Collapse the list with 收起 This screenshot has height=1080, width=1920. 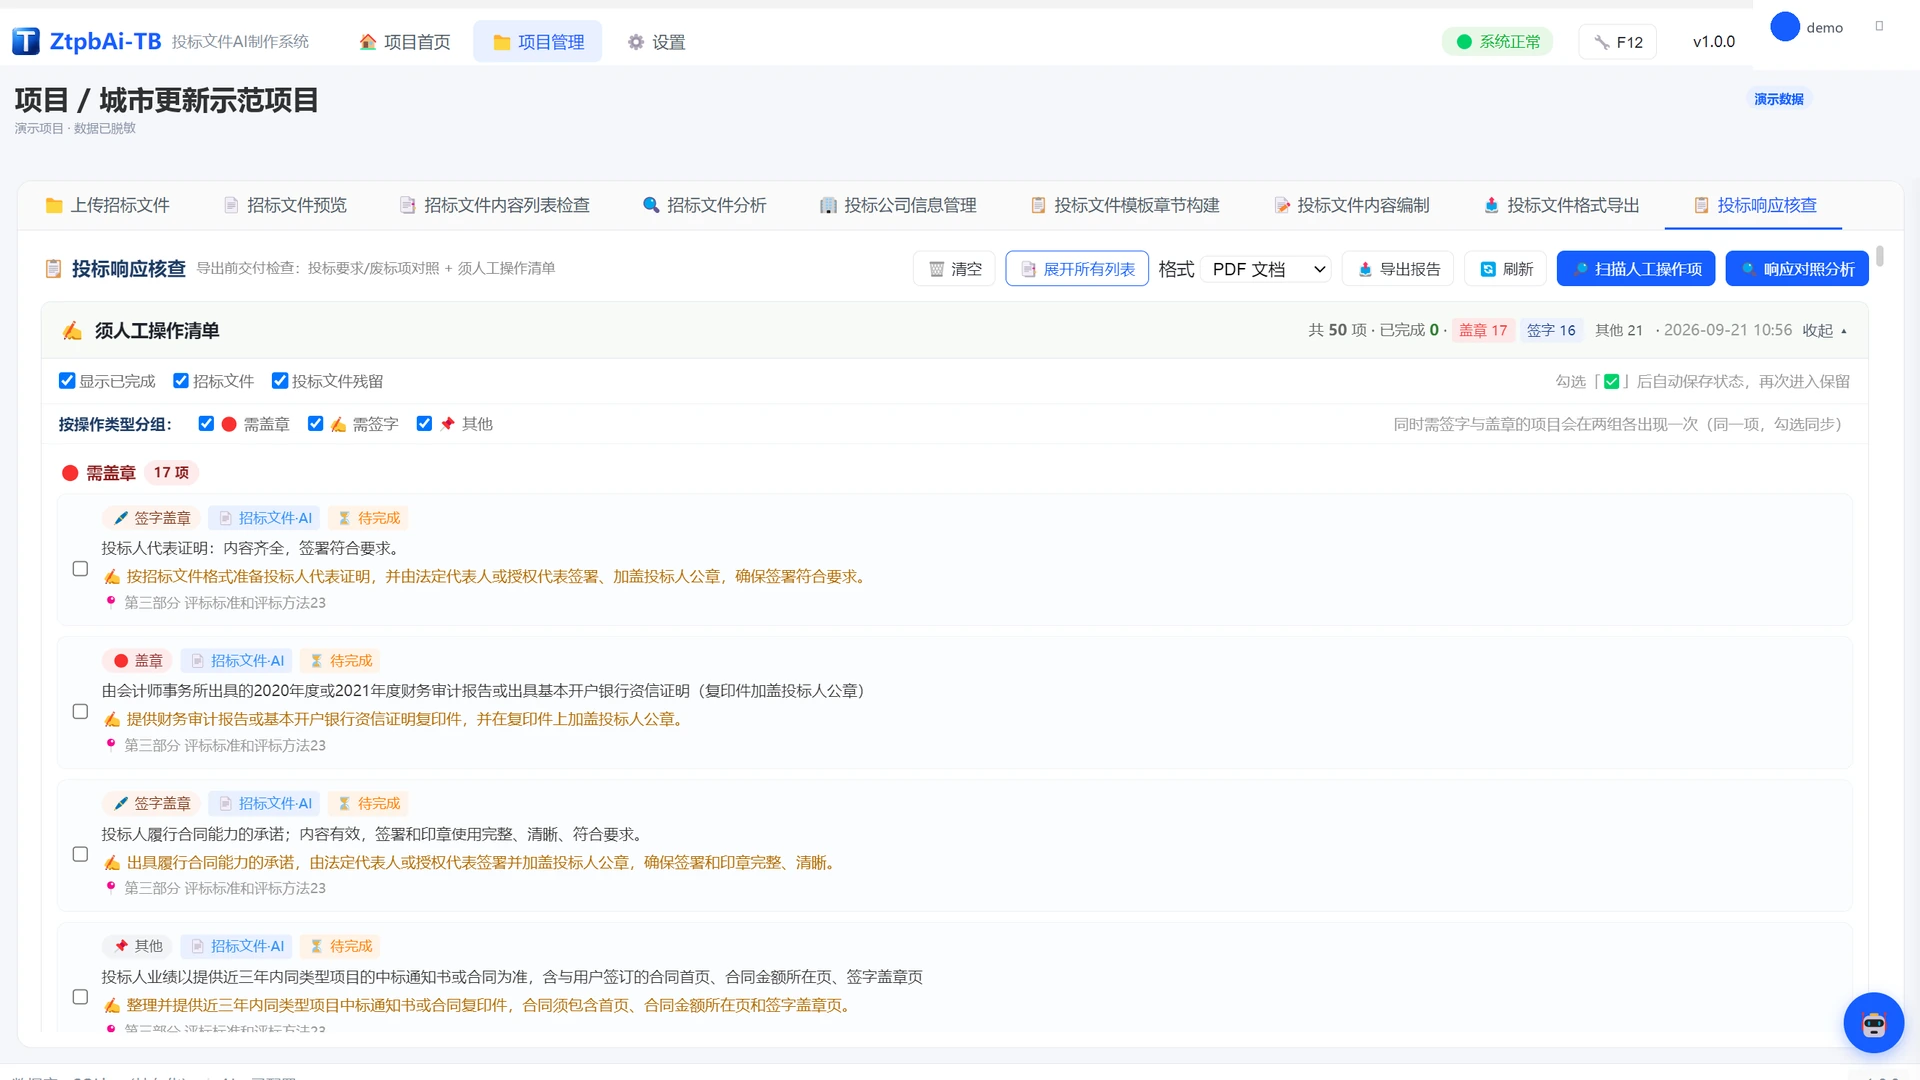click(x=1825, y=331)
